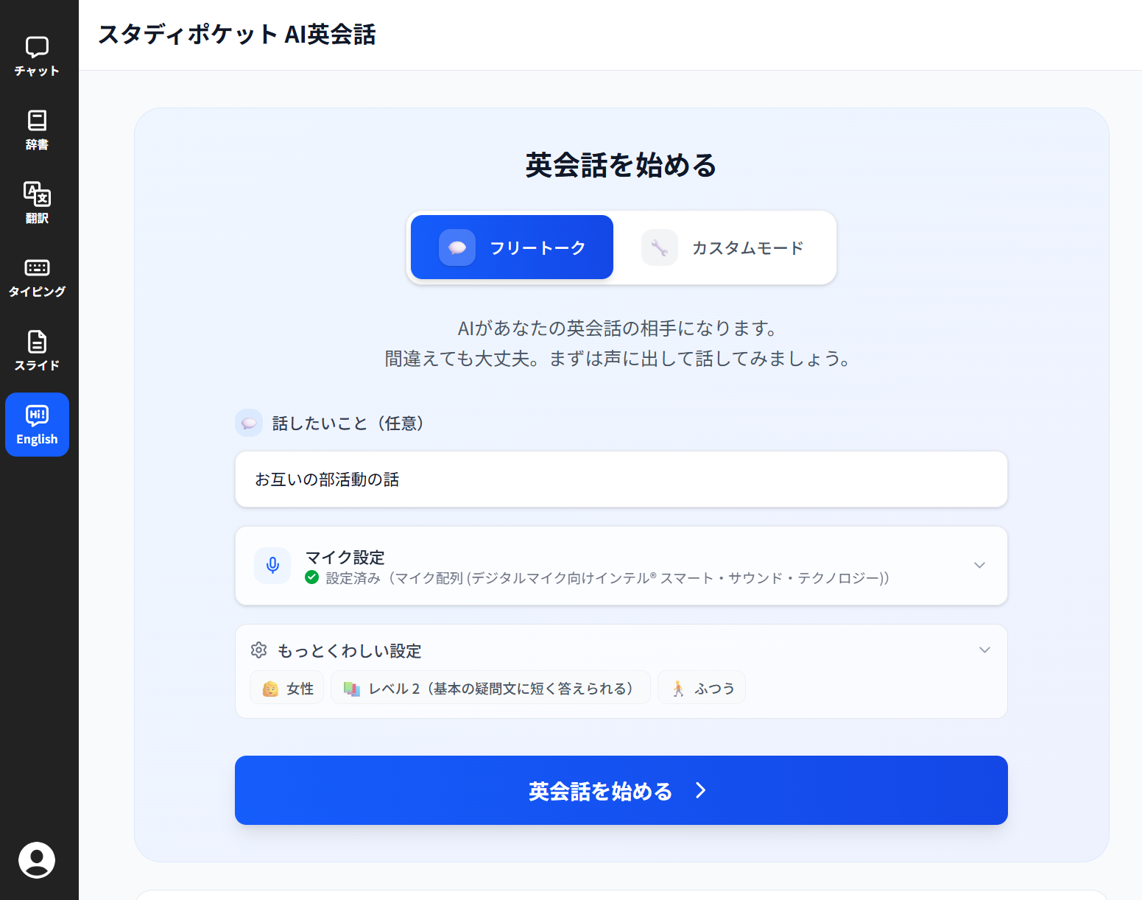The image size is (1142, 900).
Task: Open the slide (スライド) tool
Action: [x=37, y=351]
